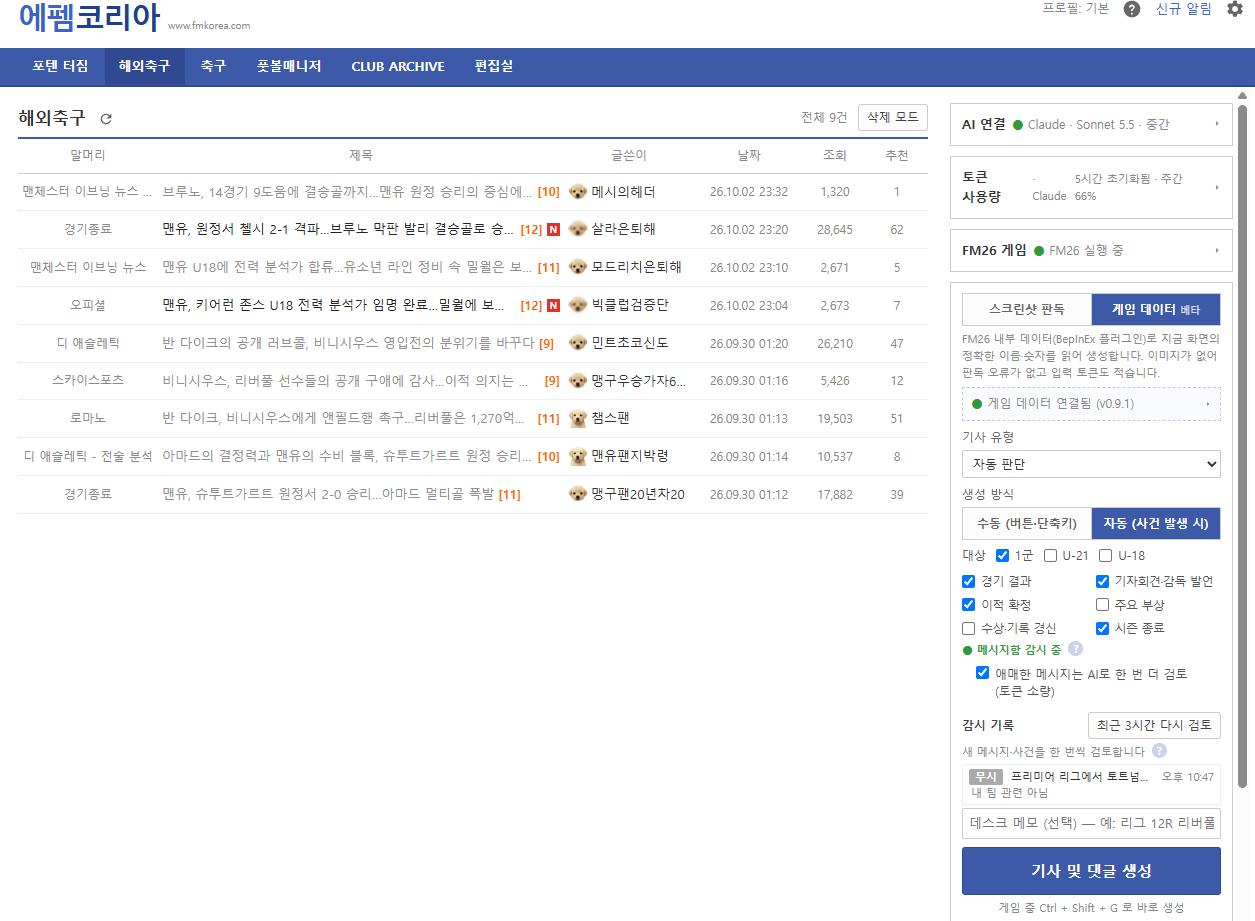1255x921 pixels.
Task: Open the CLUB ARCHIVE menu
Action: (x=398, y=67)
